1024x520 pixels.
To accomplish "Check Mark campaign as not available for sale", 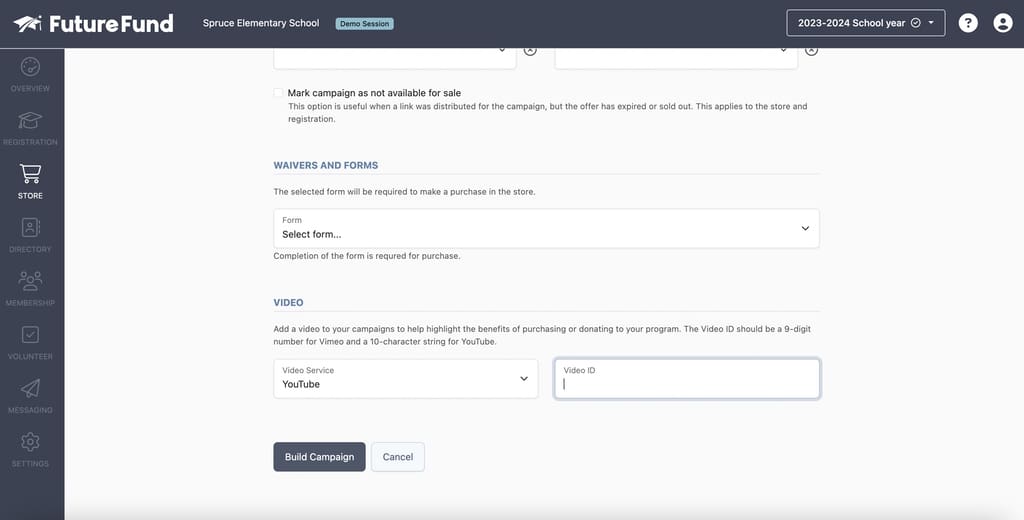I will click(x=278, y=93).
